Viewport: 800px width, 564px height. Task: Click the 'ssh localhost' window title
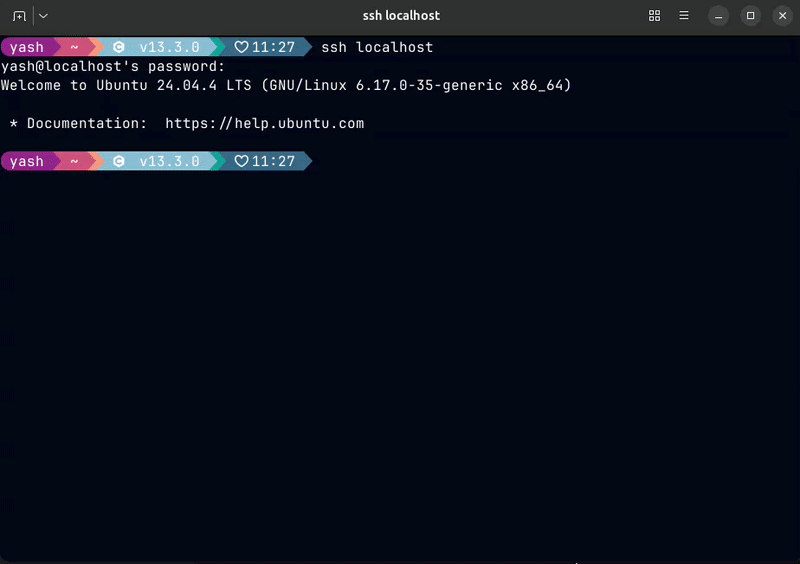point(401,16)
